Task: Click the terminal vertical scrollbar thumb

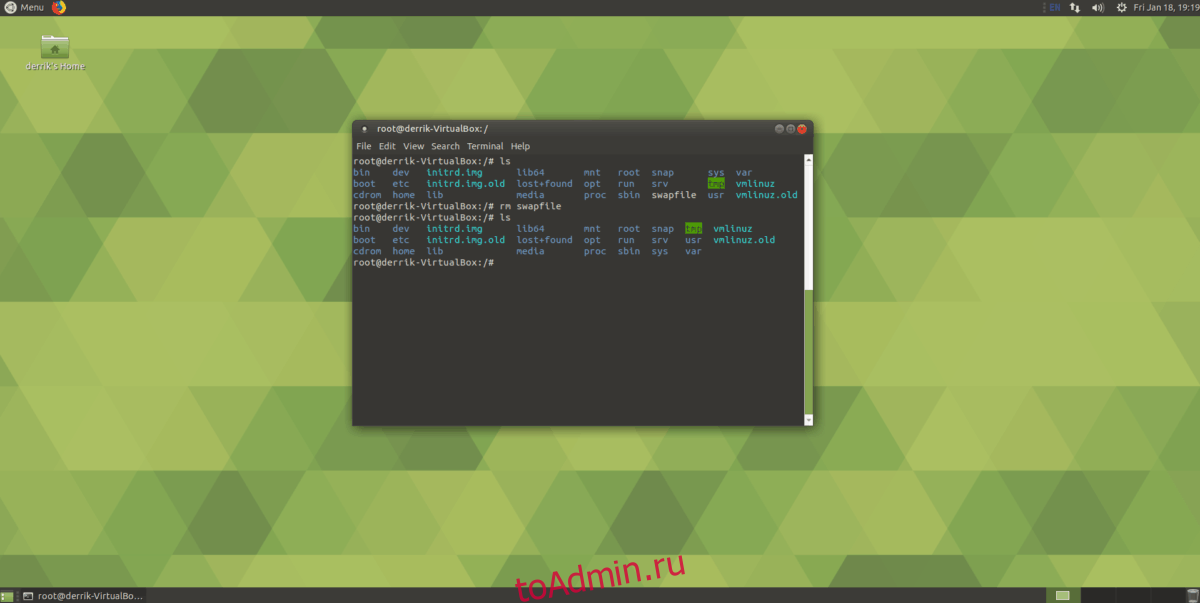Action: (809, 353)
